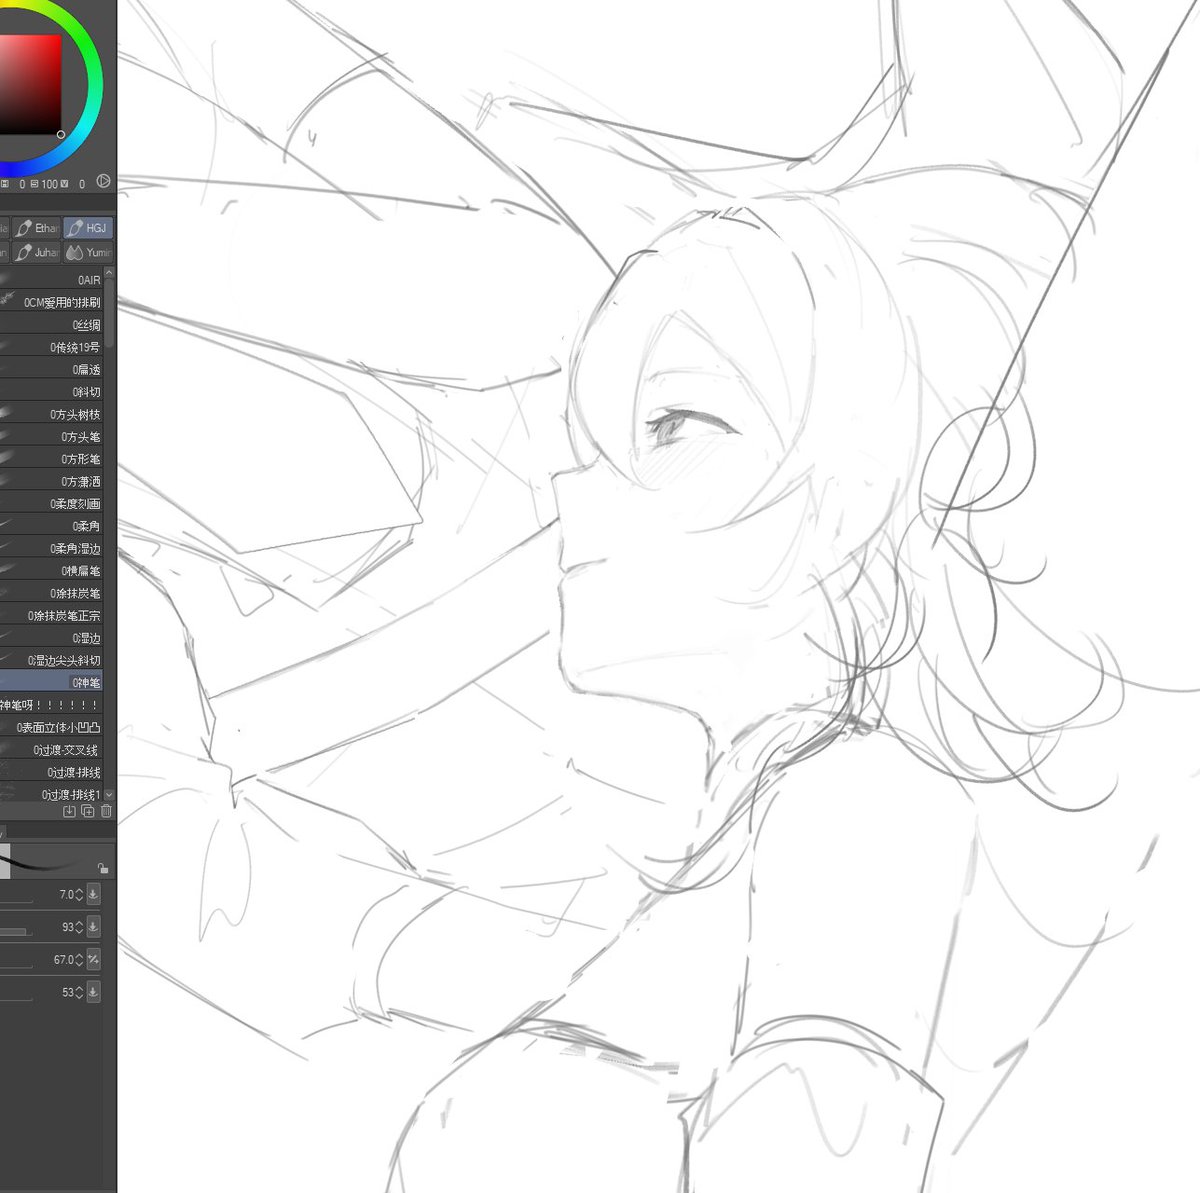Click the delete sub tool trash icon

click(x=106, y=811)
